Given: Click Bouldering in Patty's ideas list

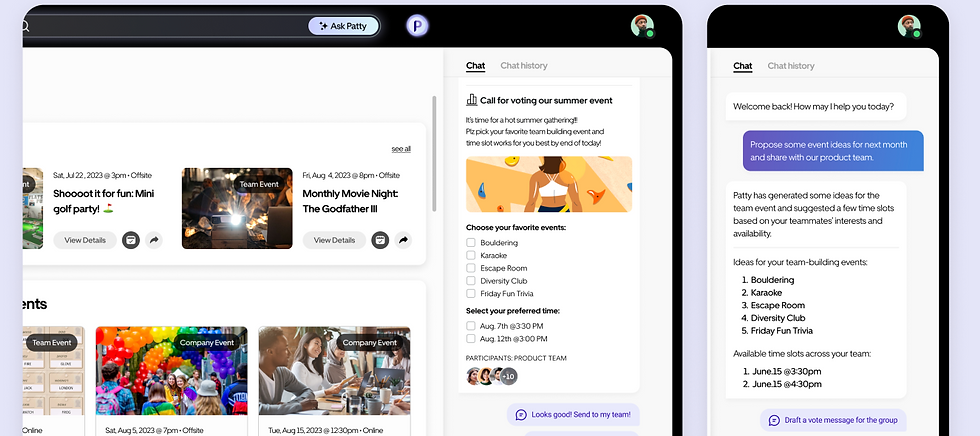Looking at the screenshot, I should 772,280.
